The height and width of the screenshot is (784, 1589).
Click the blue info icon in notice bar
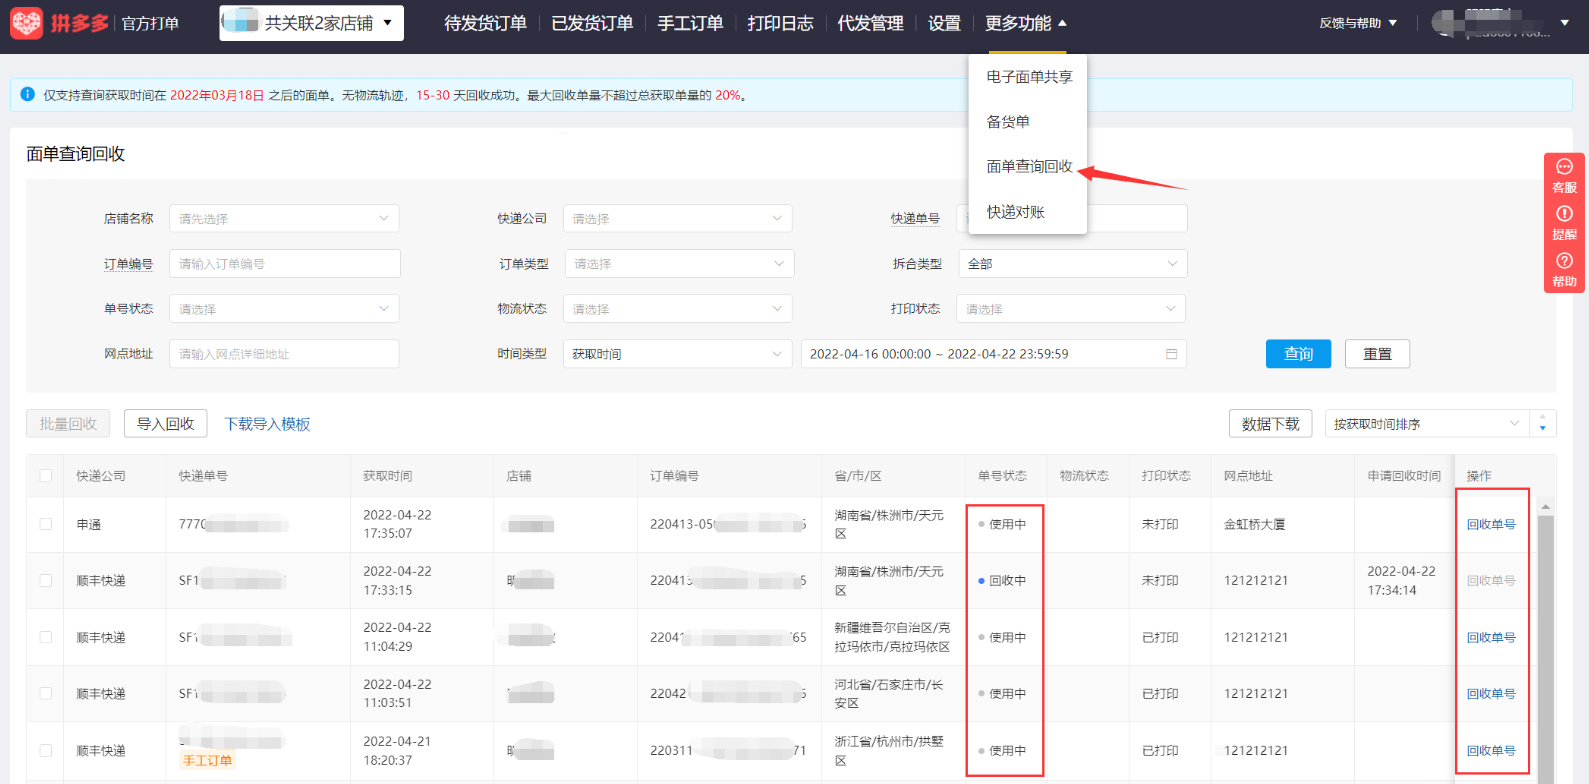pyautogui.click(x=28, y=94)
